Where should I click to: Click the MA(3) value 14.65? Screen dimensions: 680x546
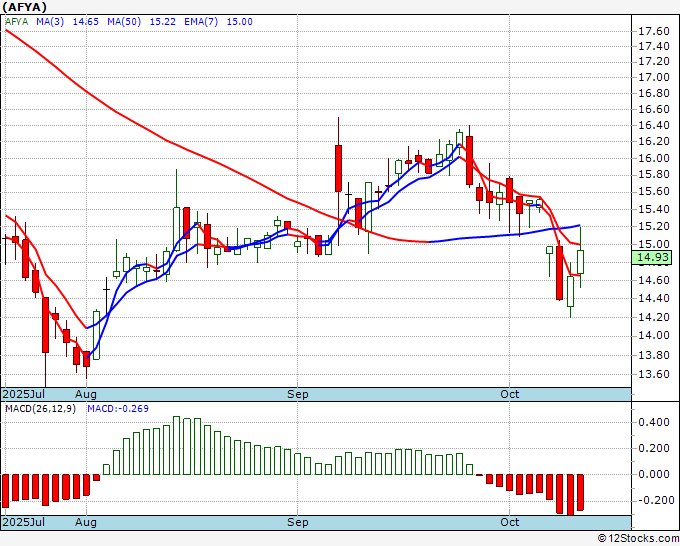(85, 22)
